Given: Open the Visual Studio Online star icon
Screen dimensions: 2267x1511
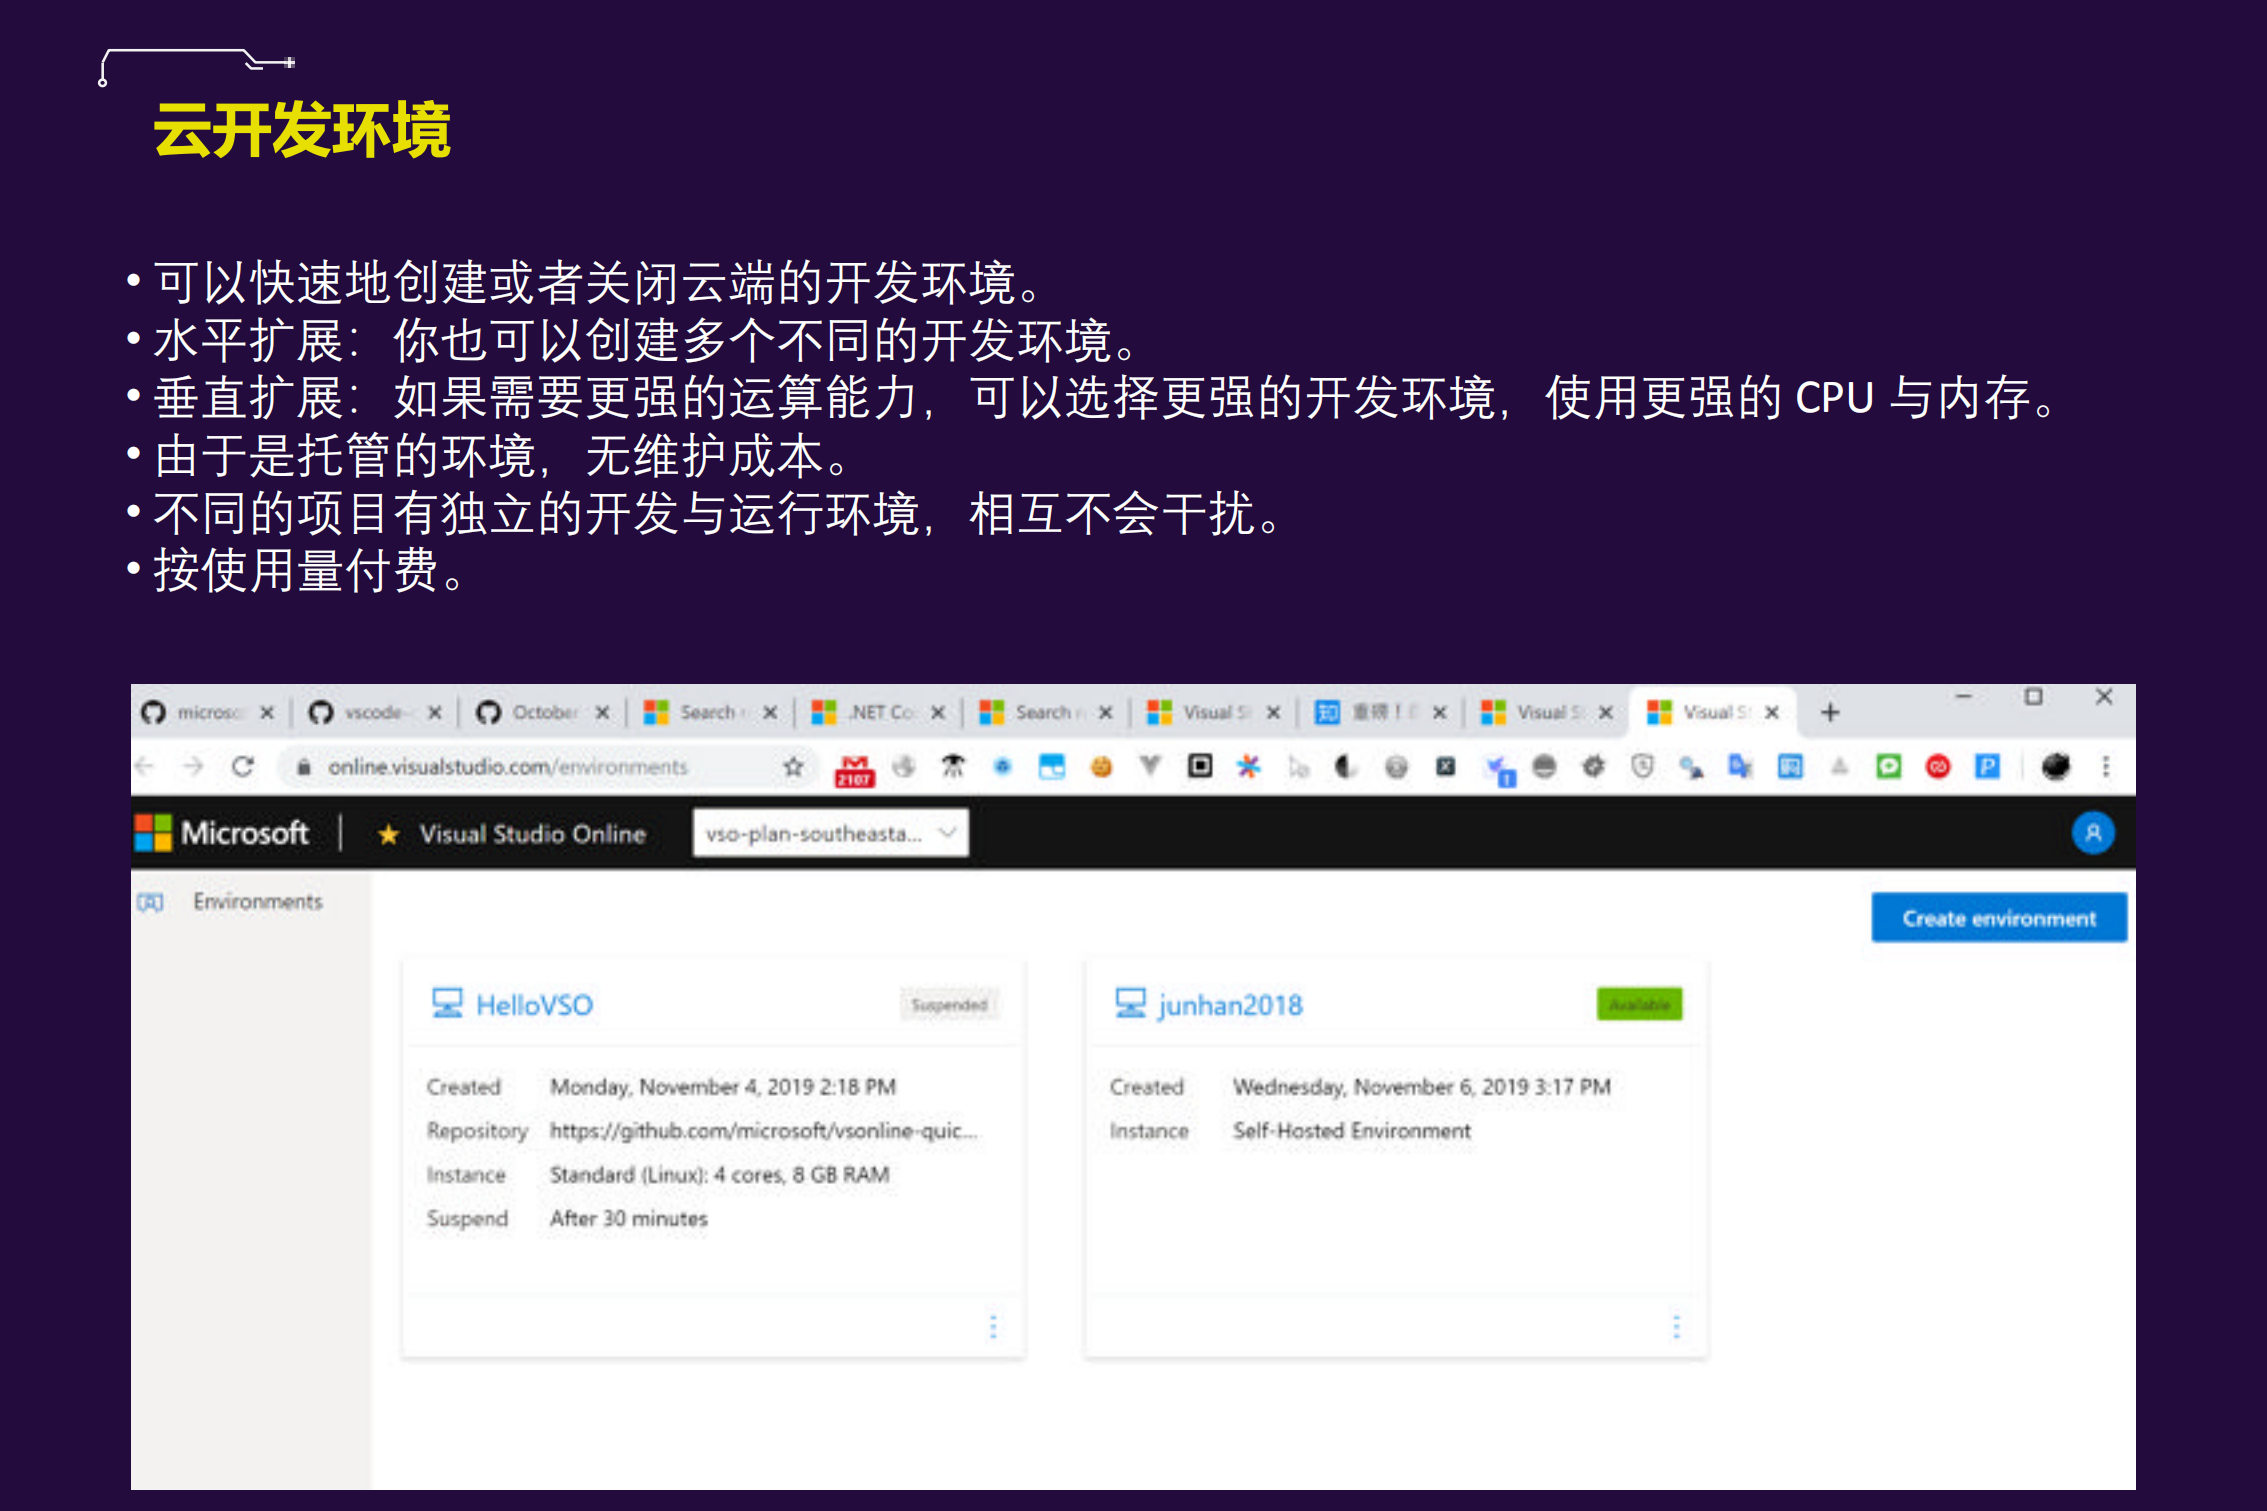Looking at the screenshot, I should [x=387, y=833].
